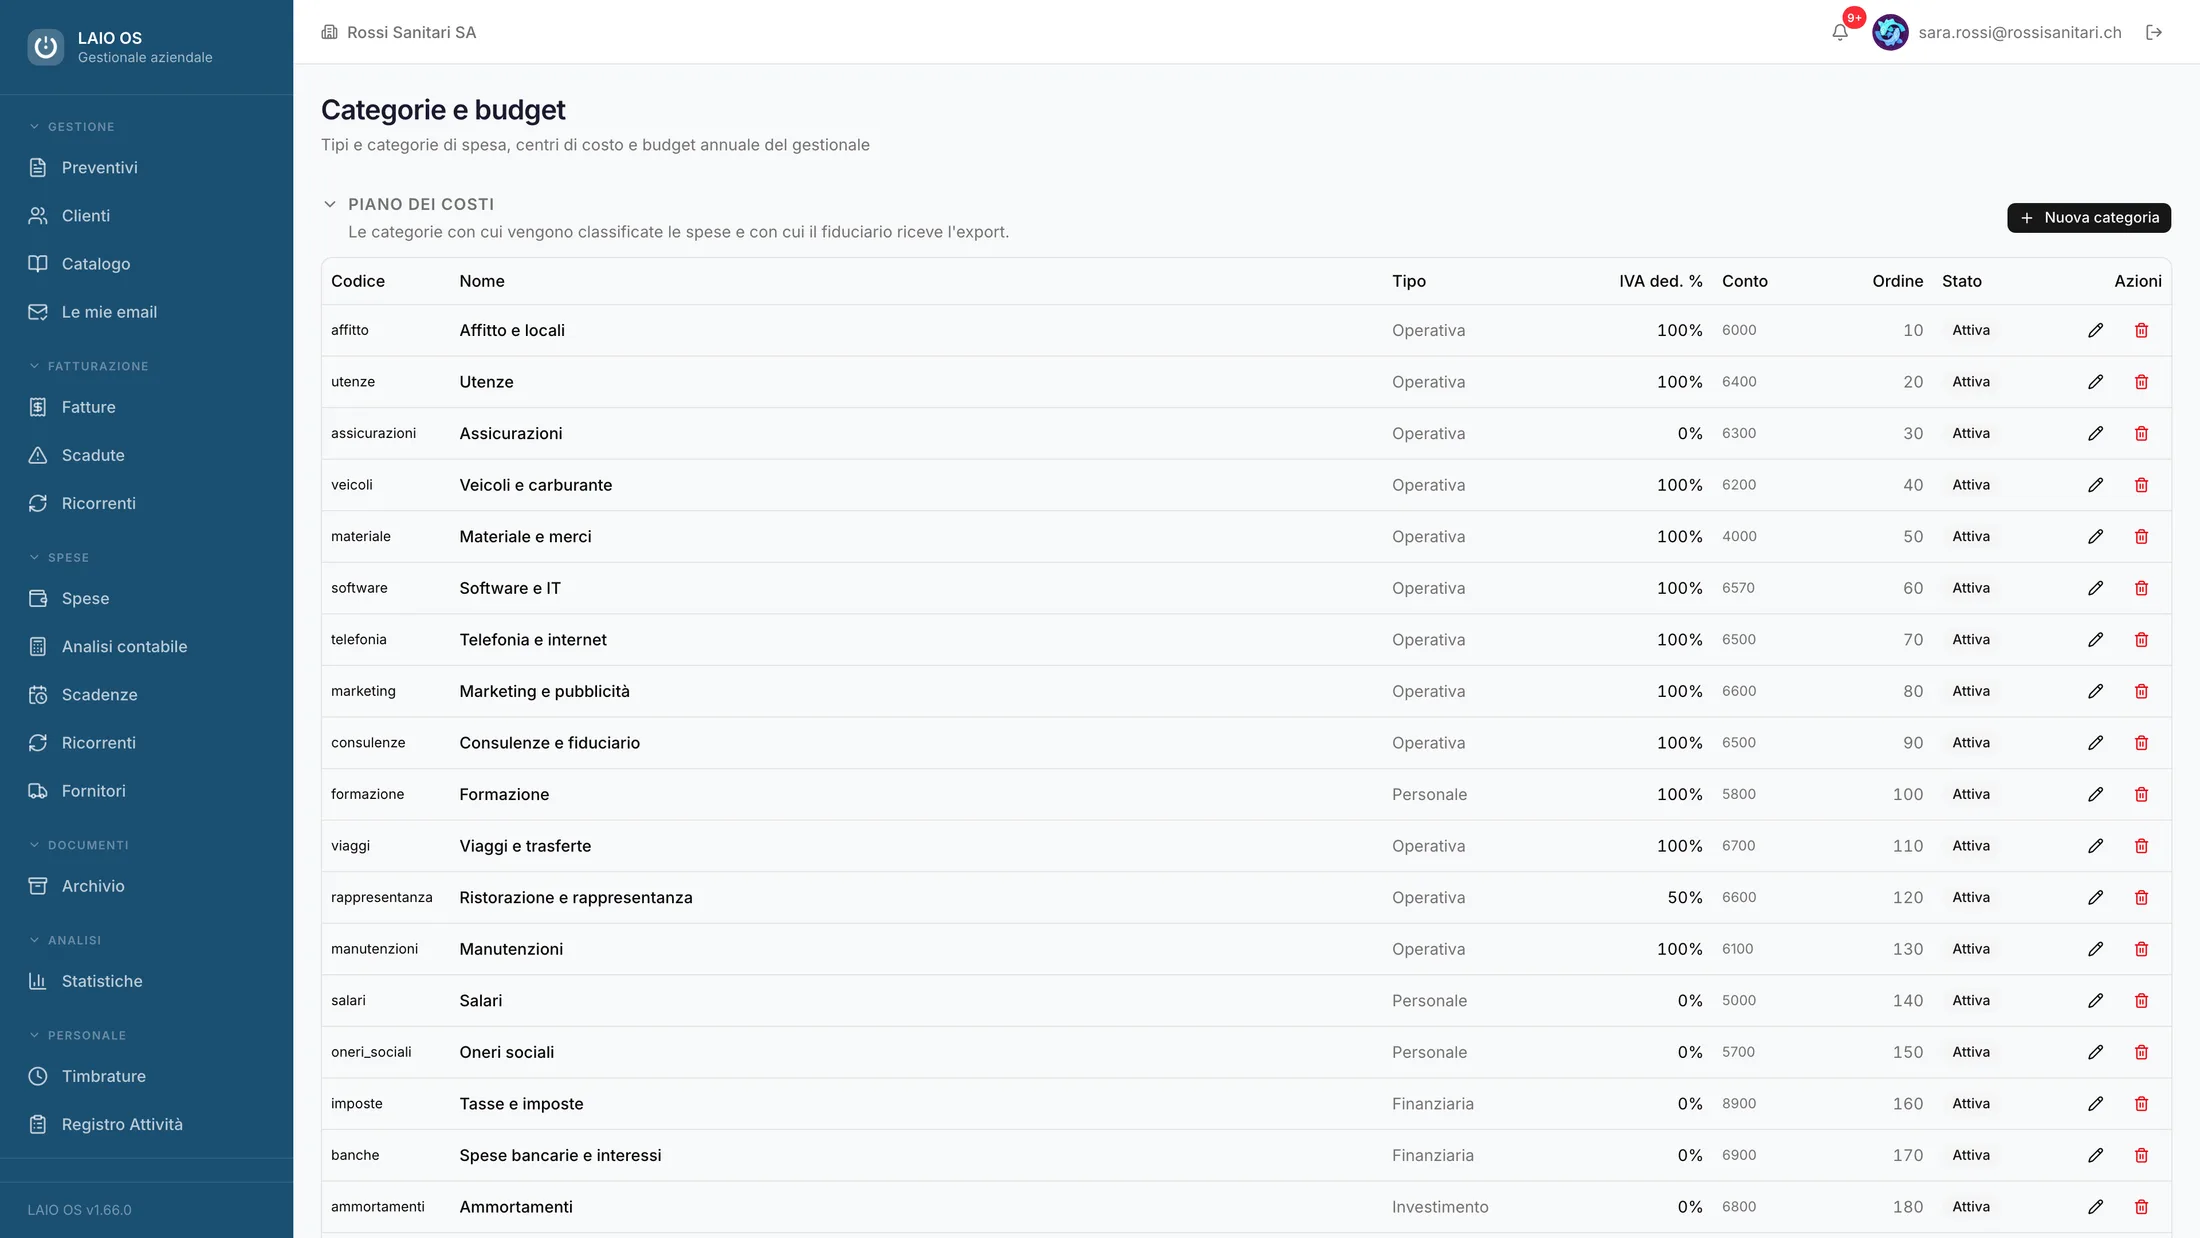Delete the Veicoli e carburante category
2200x1238 pixels.
2141,485
